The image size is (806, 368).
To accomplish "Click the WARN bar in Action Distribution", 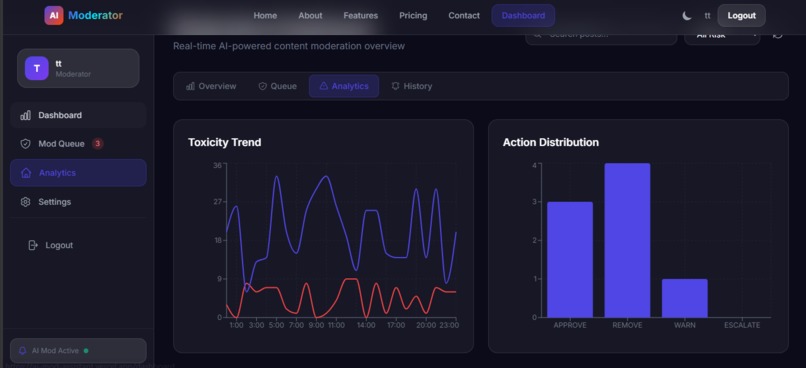I will (x=685, y=298).
